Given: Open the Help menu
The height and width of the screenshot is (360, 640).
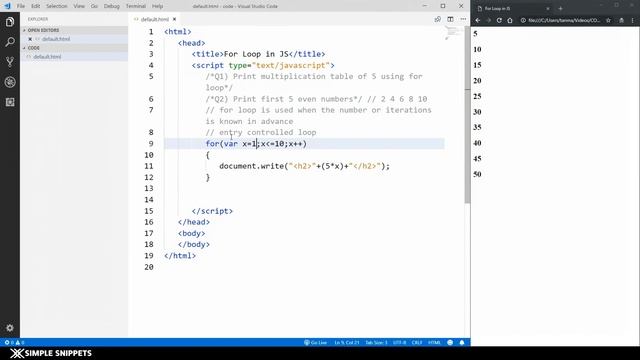Looking at the screenshot, I should (x=157, y=6).
